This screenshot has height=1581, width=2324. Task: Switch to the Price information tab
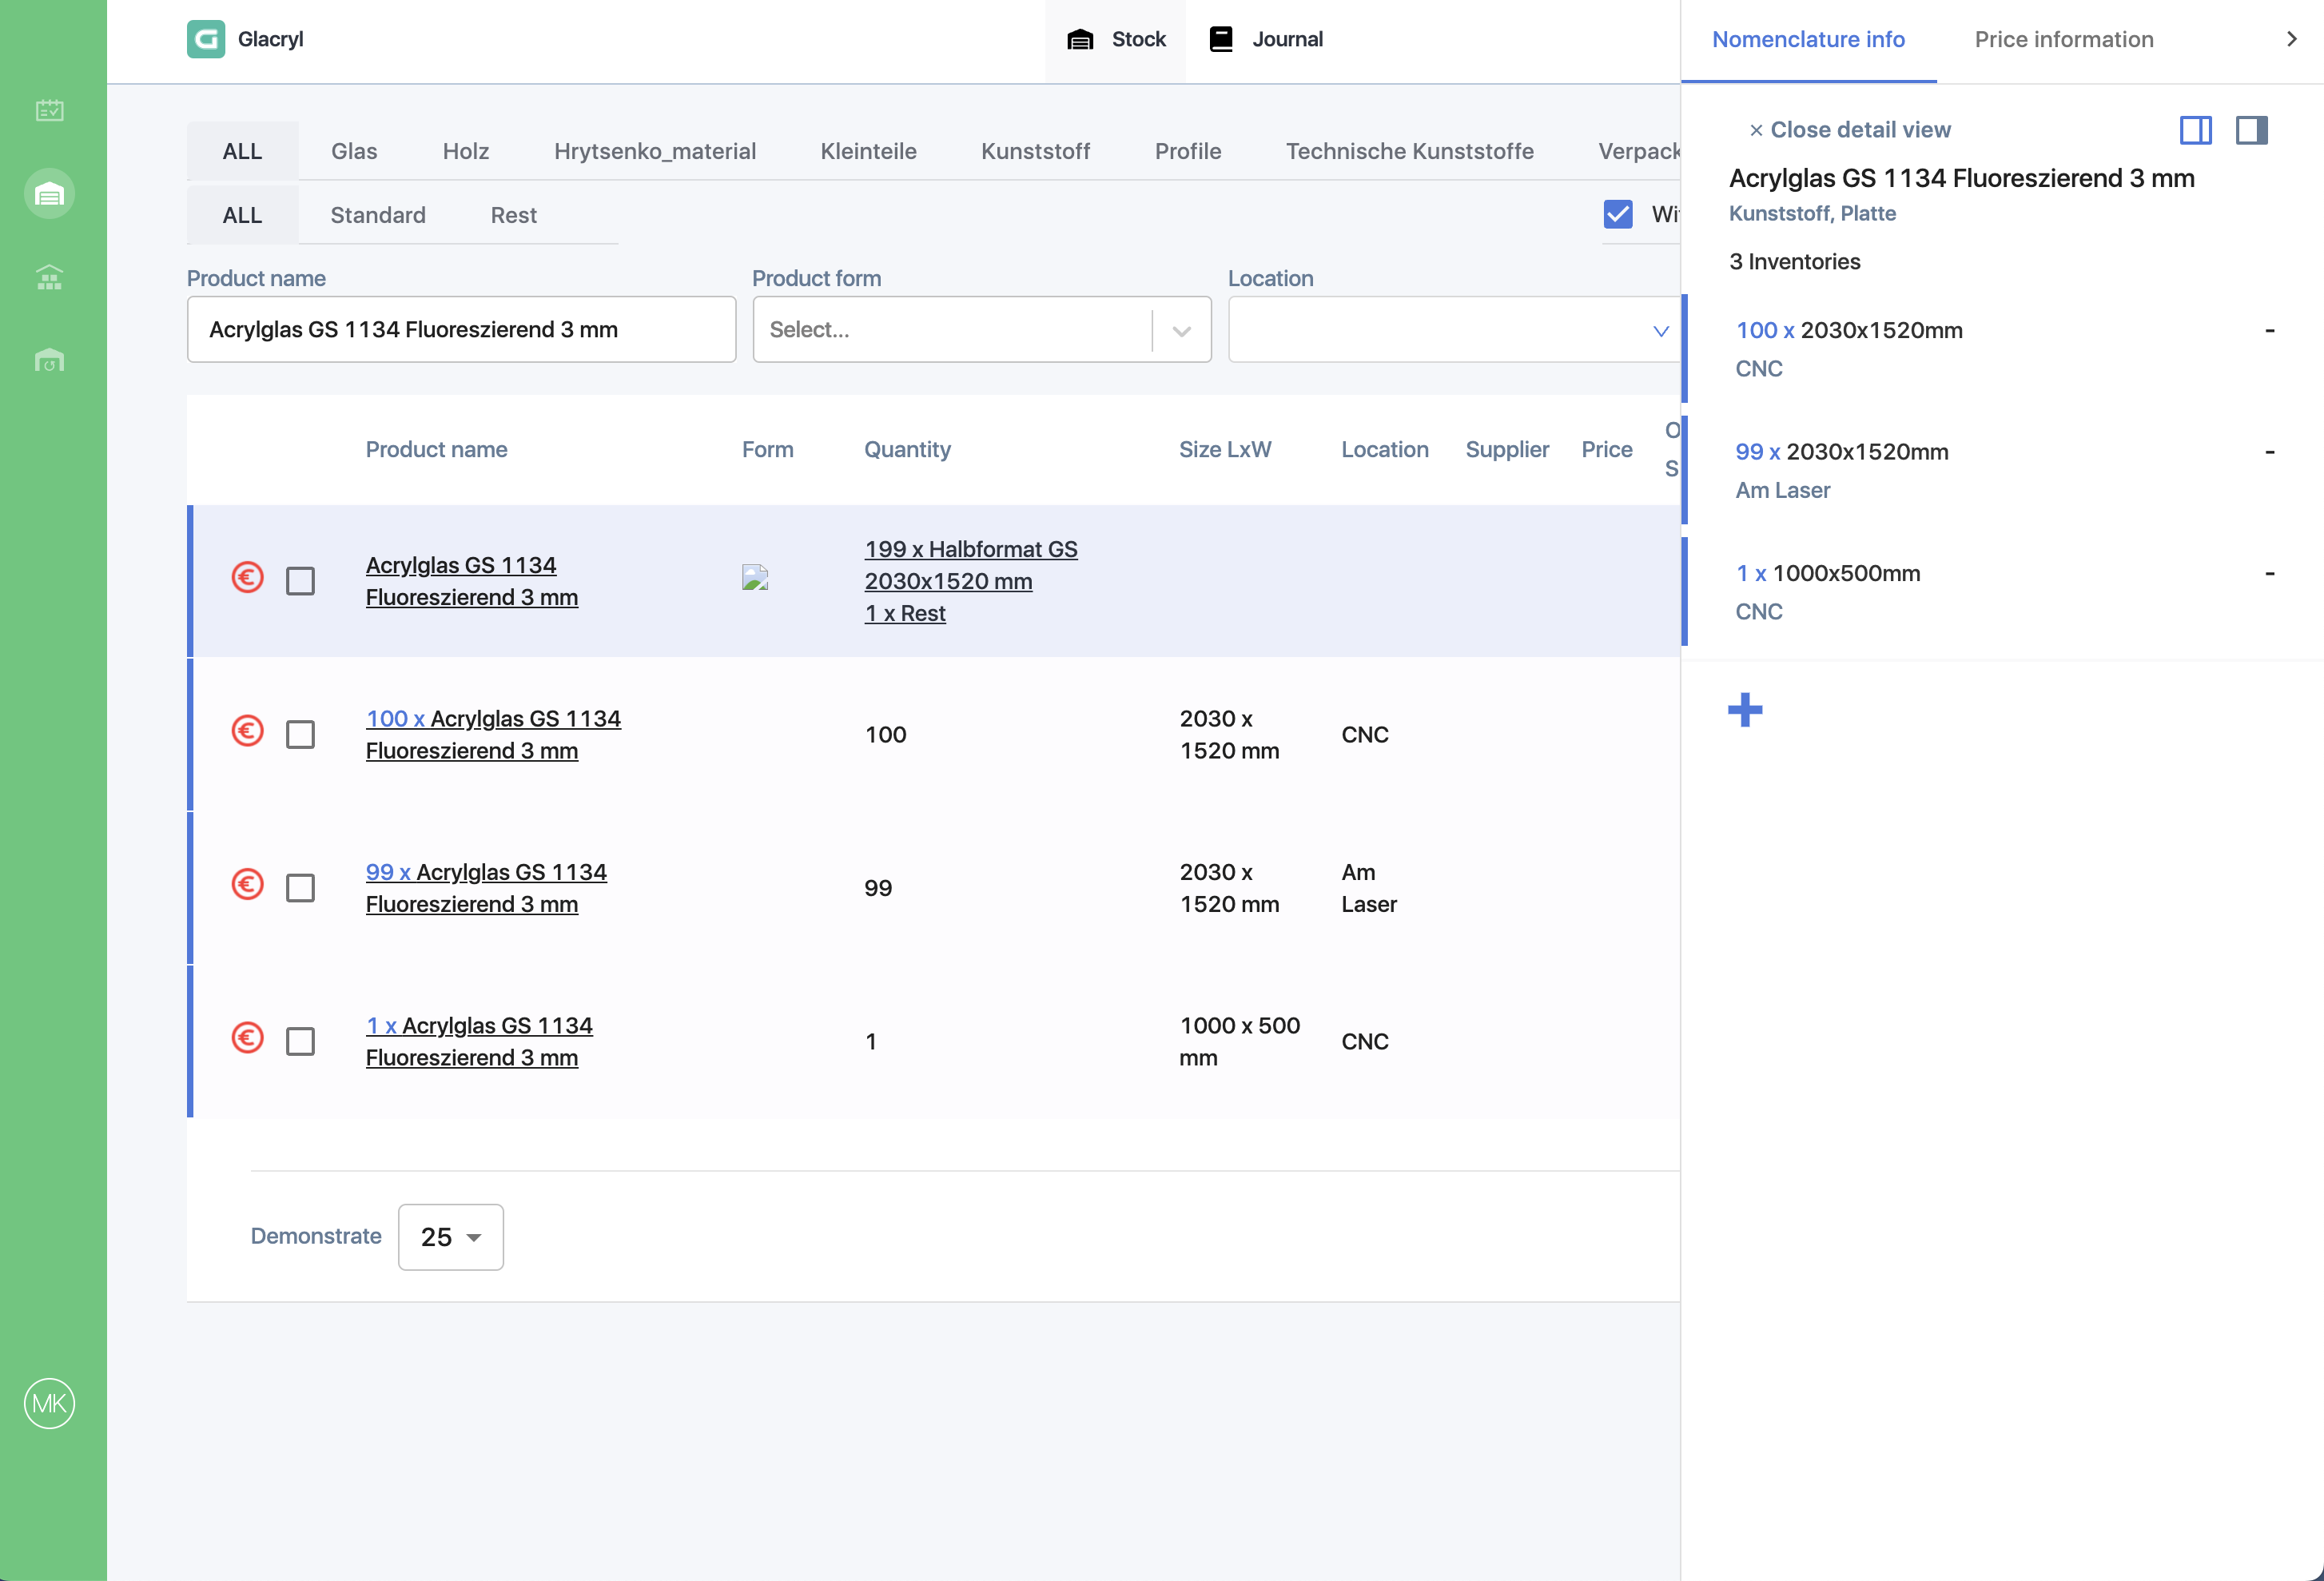(x=2064, y=40)
